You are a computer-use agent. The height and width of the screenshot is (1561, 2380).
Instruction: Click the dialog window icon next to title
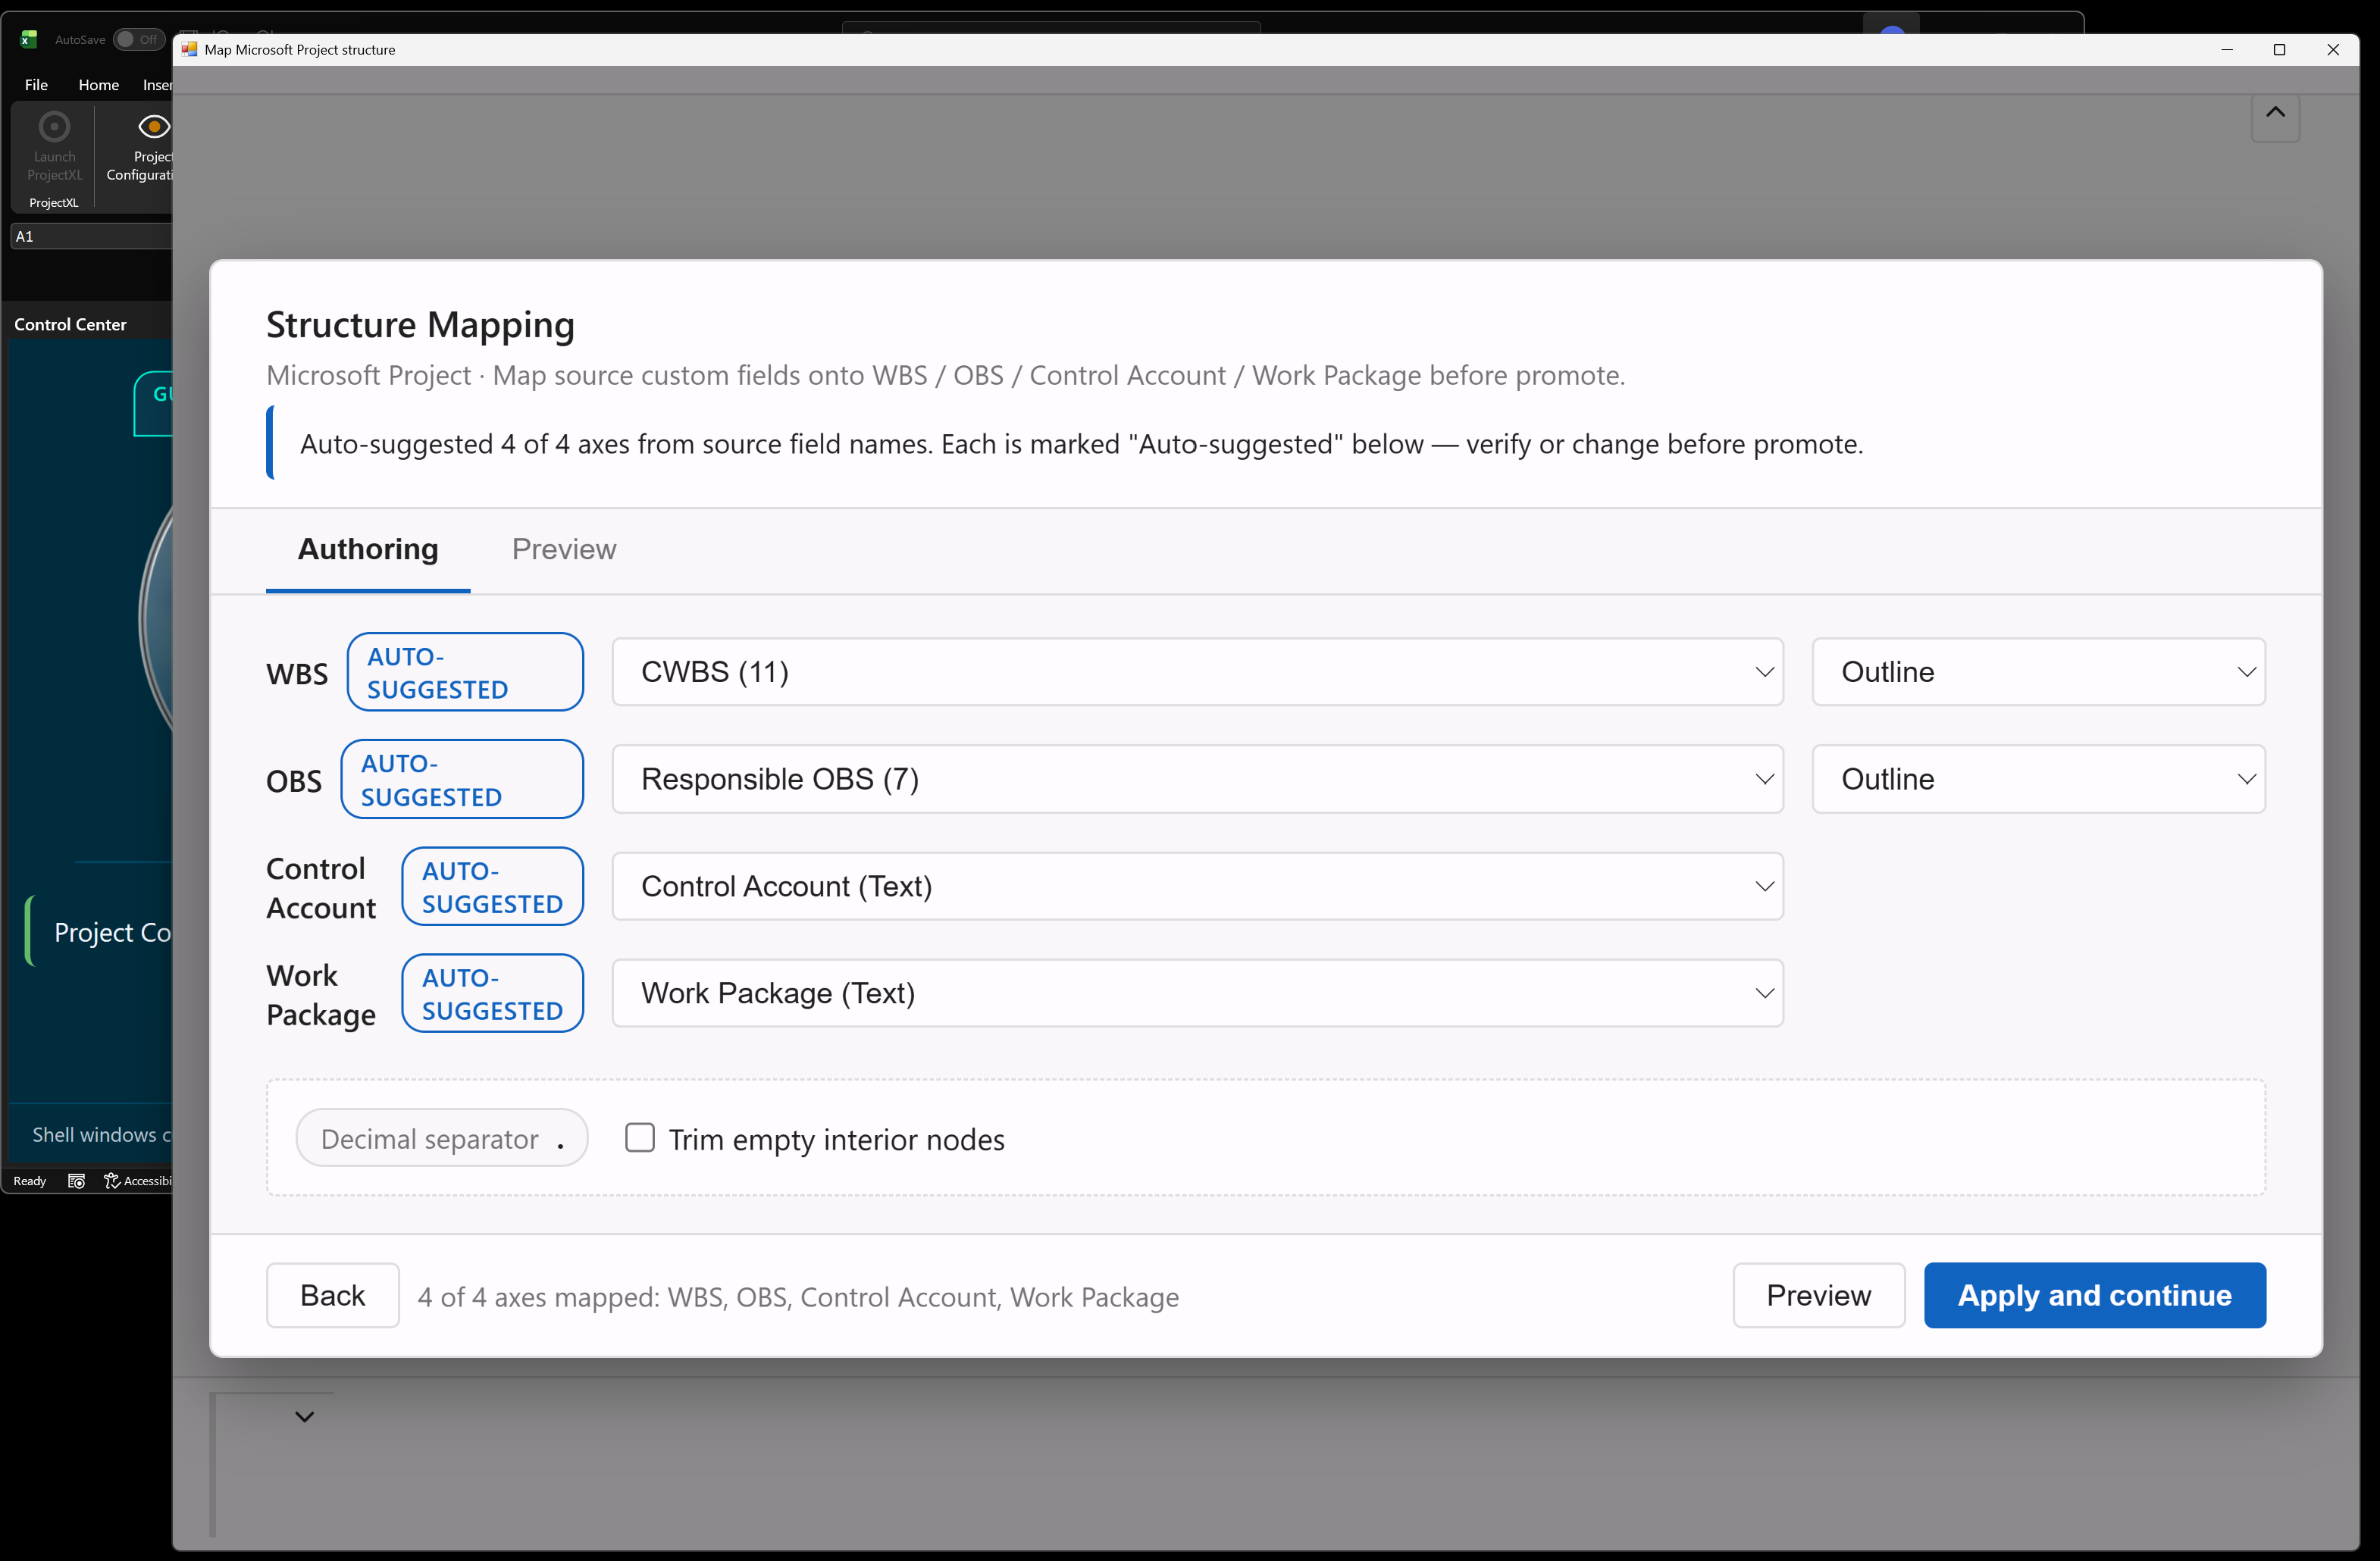coord(189,49)
